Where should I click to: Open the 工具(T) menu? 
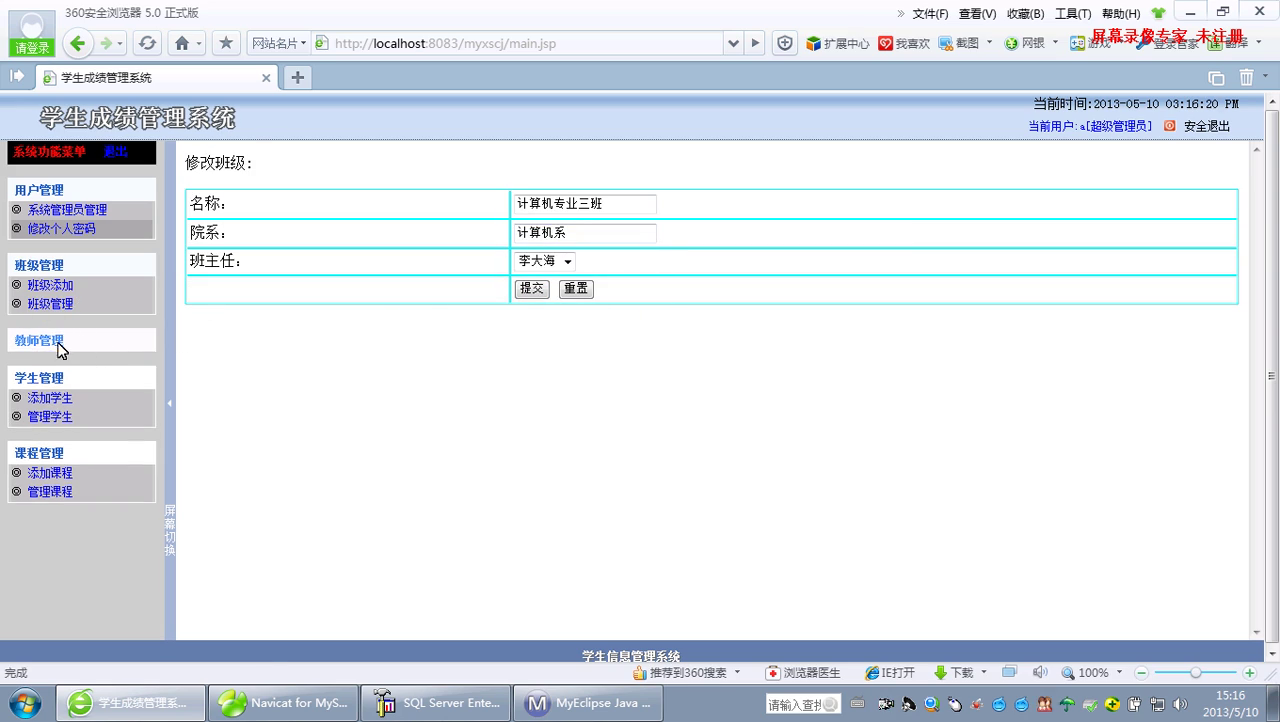1073,13
